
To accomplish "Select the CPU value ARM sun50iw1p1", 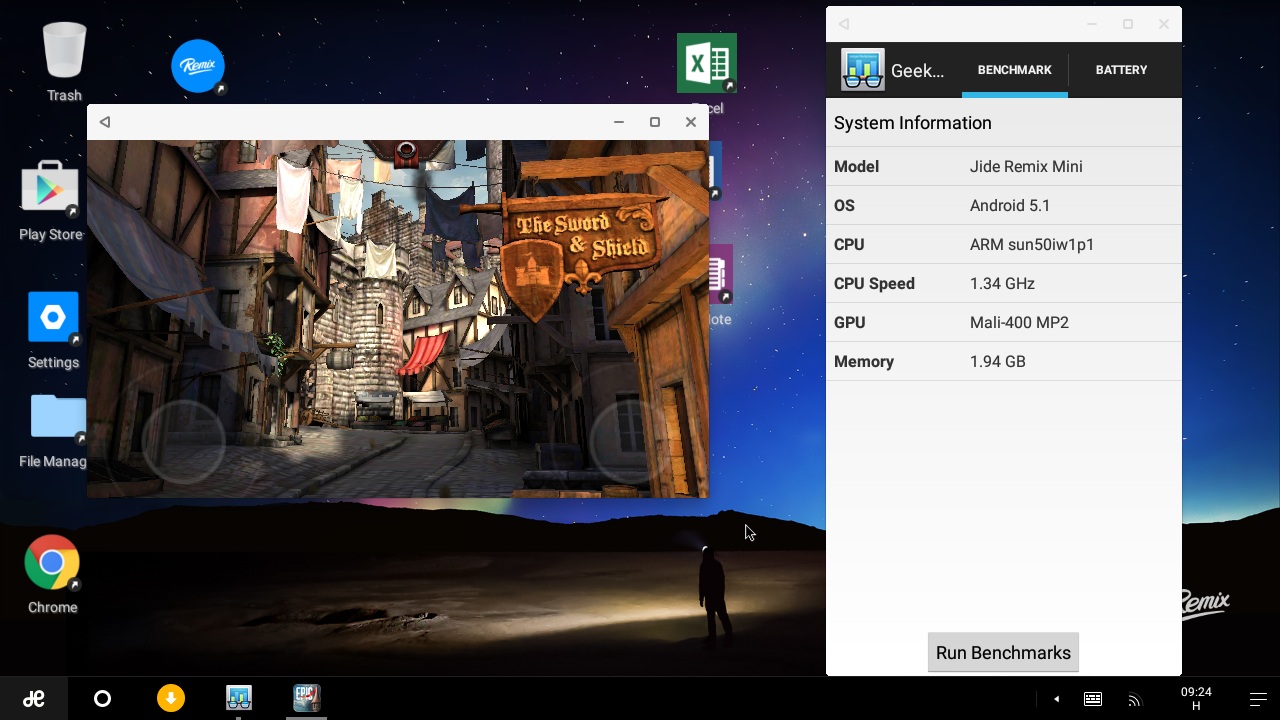I will point(1032,245).
